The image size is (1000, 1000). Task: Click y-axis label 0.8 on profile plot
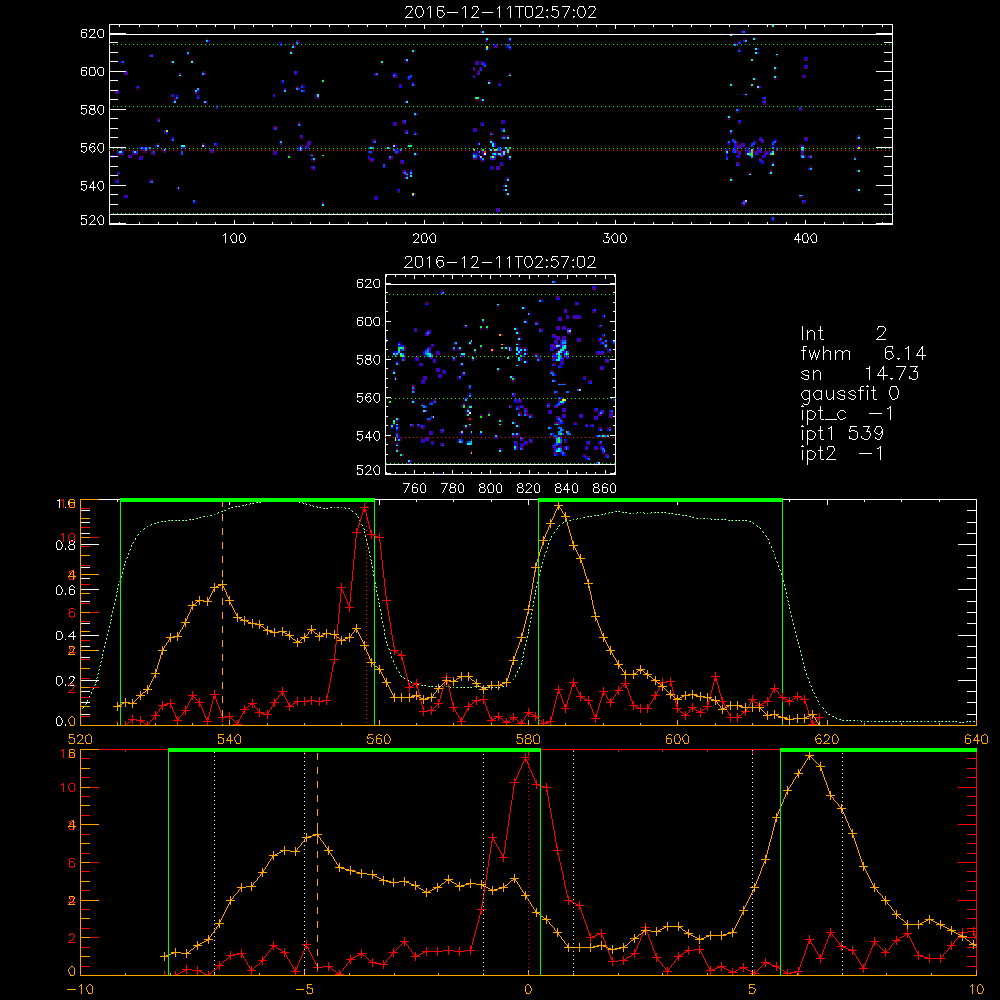pyautogui.click(x=66, y=545)
